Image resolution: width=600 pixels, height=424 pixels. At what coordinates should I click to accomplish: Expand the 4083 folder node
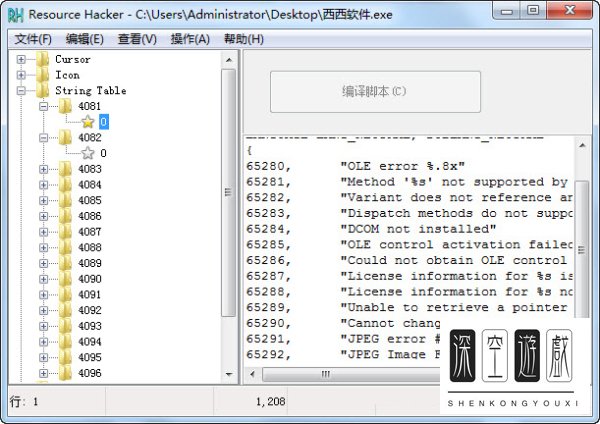pyautogui.click(x=44, y=169)
